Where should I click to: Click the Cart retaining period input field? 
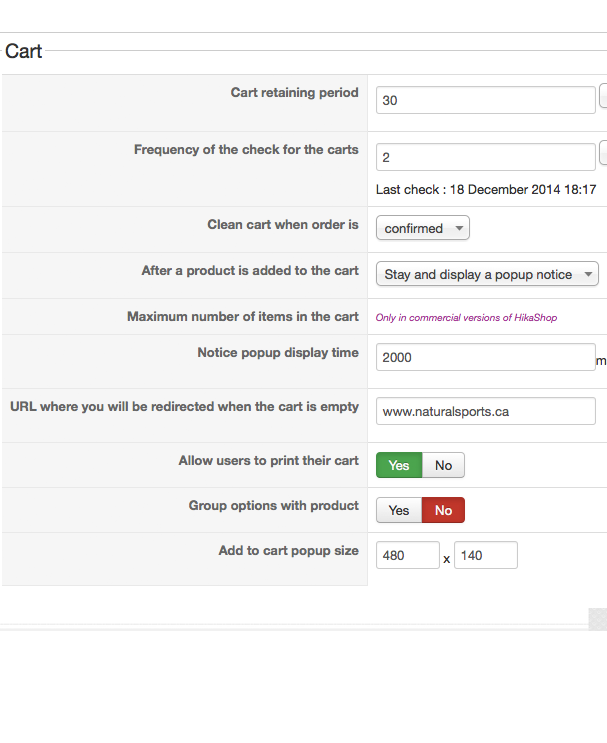tap(485, 100)
